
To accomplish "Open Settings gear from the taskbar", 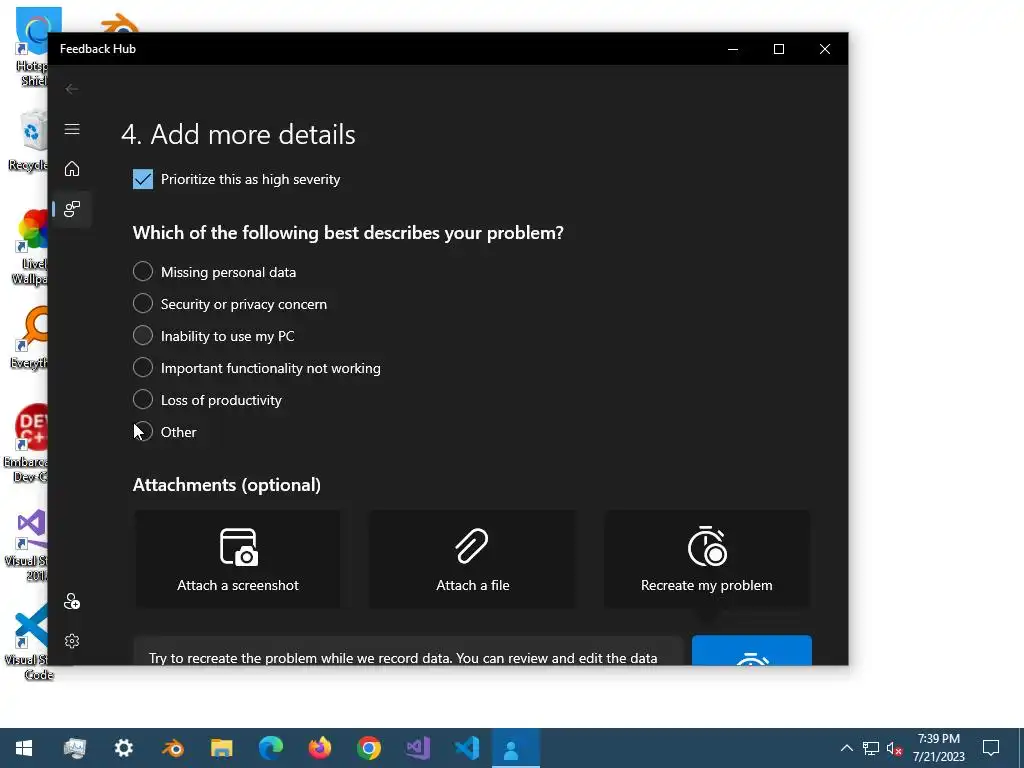I will point(123,748).
